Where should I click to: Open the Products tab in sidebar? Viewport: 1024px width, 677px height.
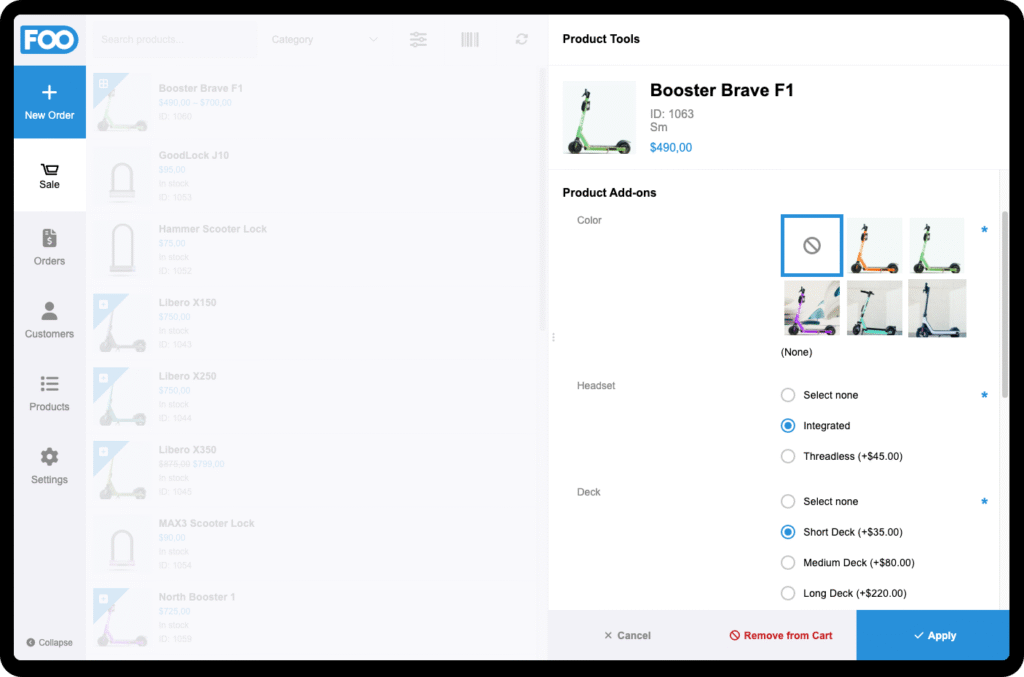[x=49, y=393]
